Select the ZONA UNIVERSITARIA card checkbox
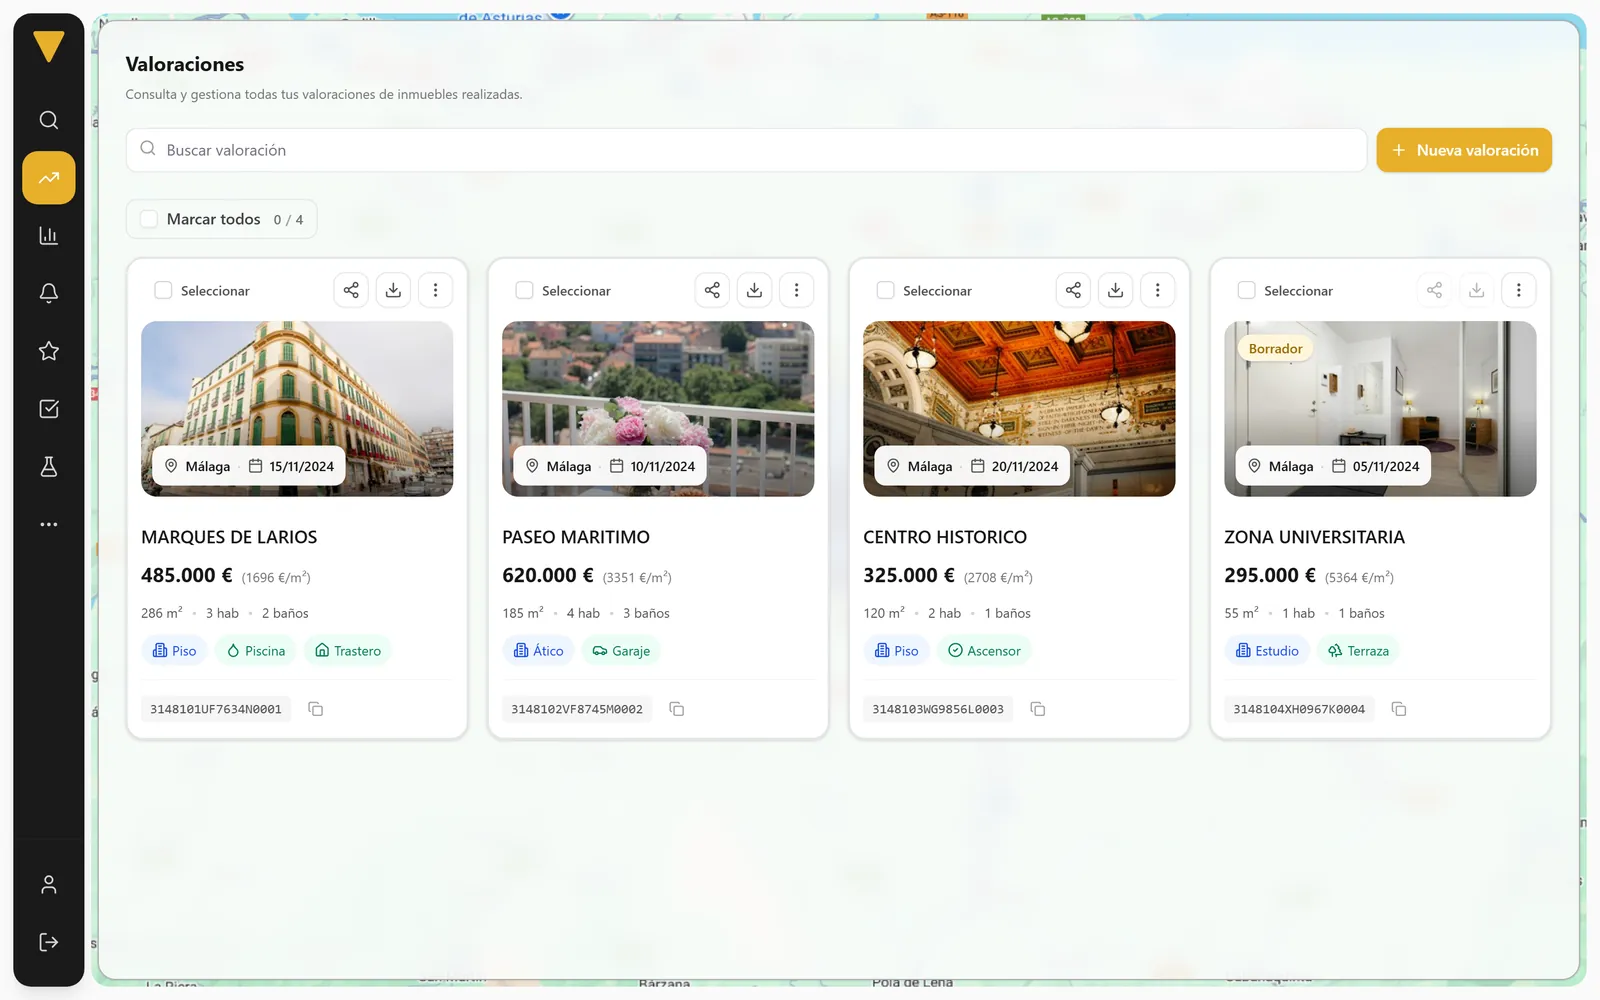The image size is (1600, 1000). tap(1246, 290)
